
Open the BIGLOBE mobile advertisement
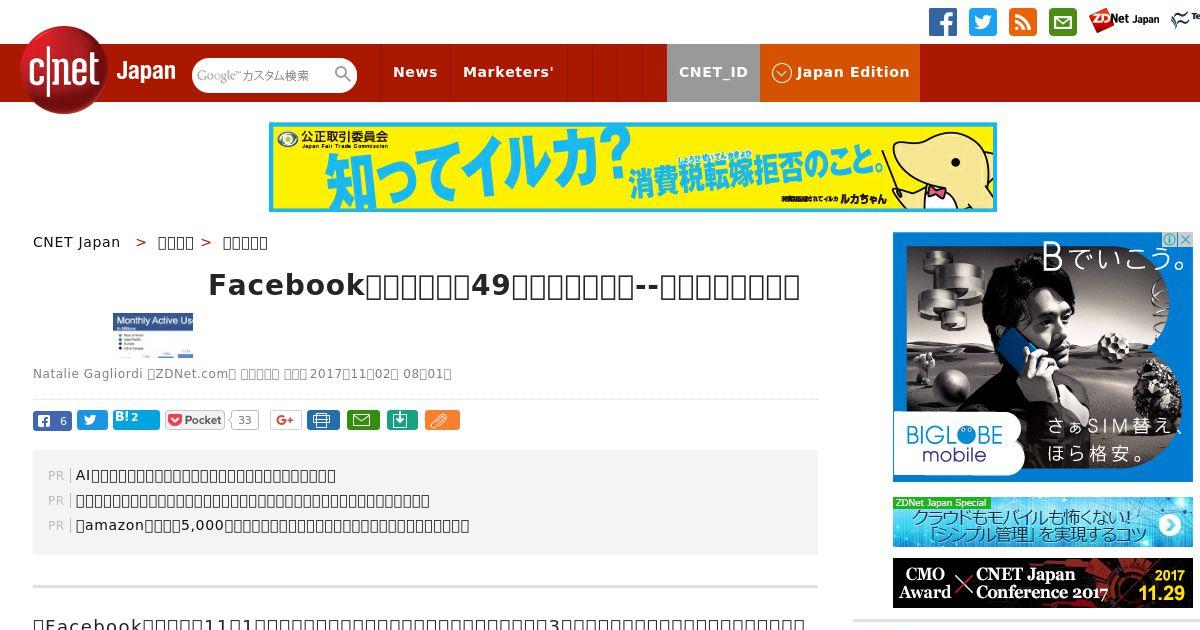coord(1043,357)
